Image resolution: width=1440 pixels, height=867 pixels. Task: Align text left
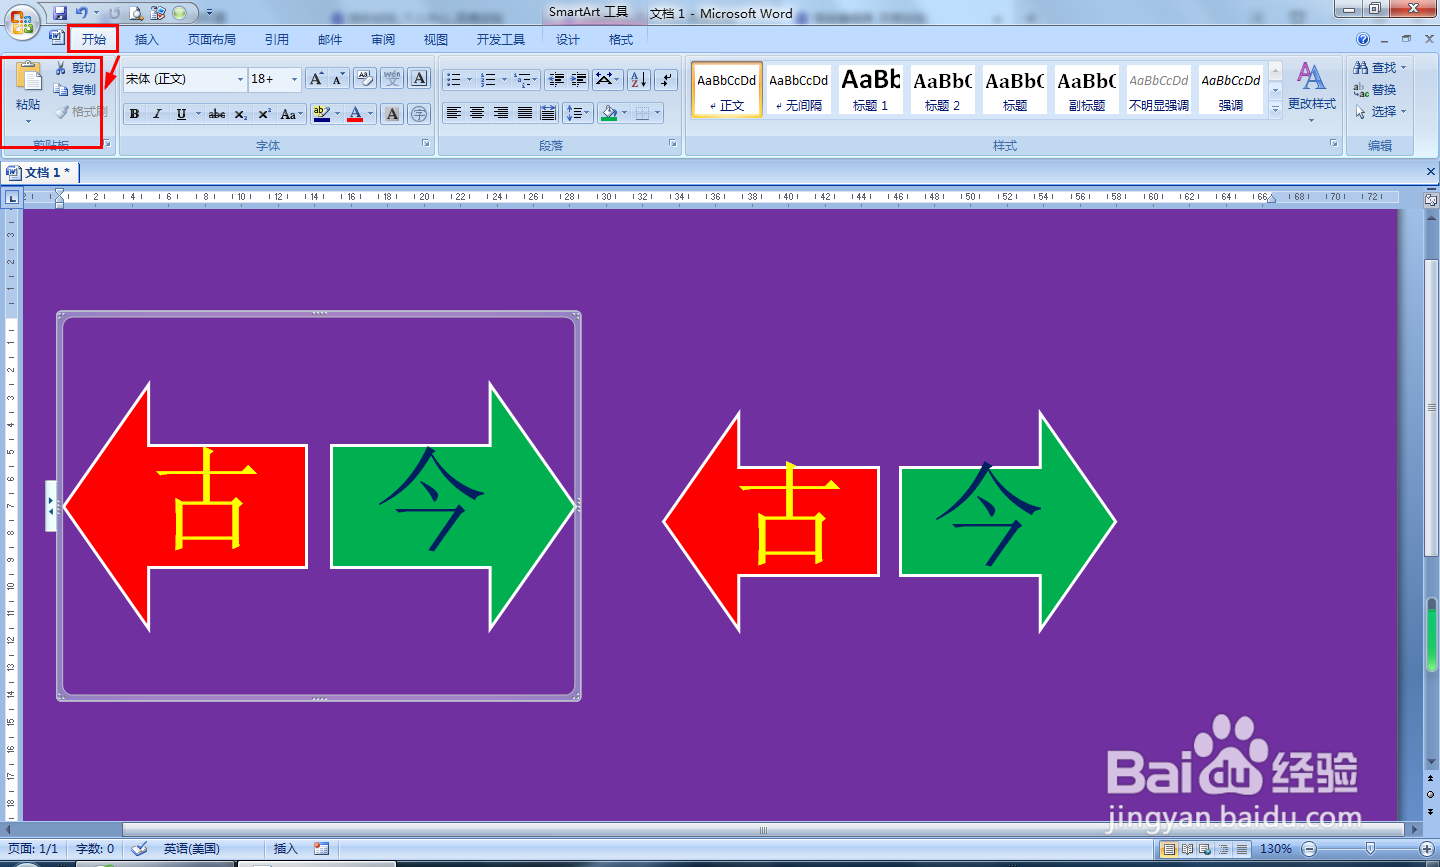[454, 114]
